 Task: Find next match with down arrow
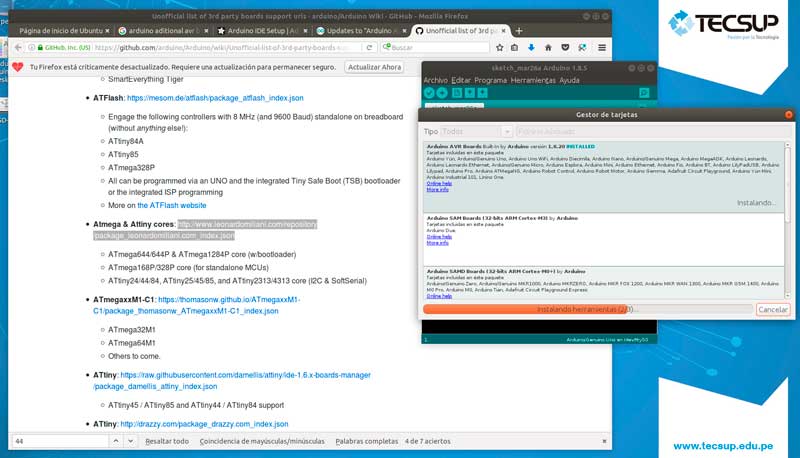131,441
